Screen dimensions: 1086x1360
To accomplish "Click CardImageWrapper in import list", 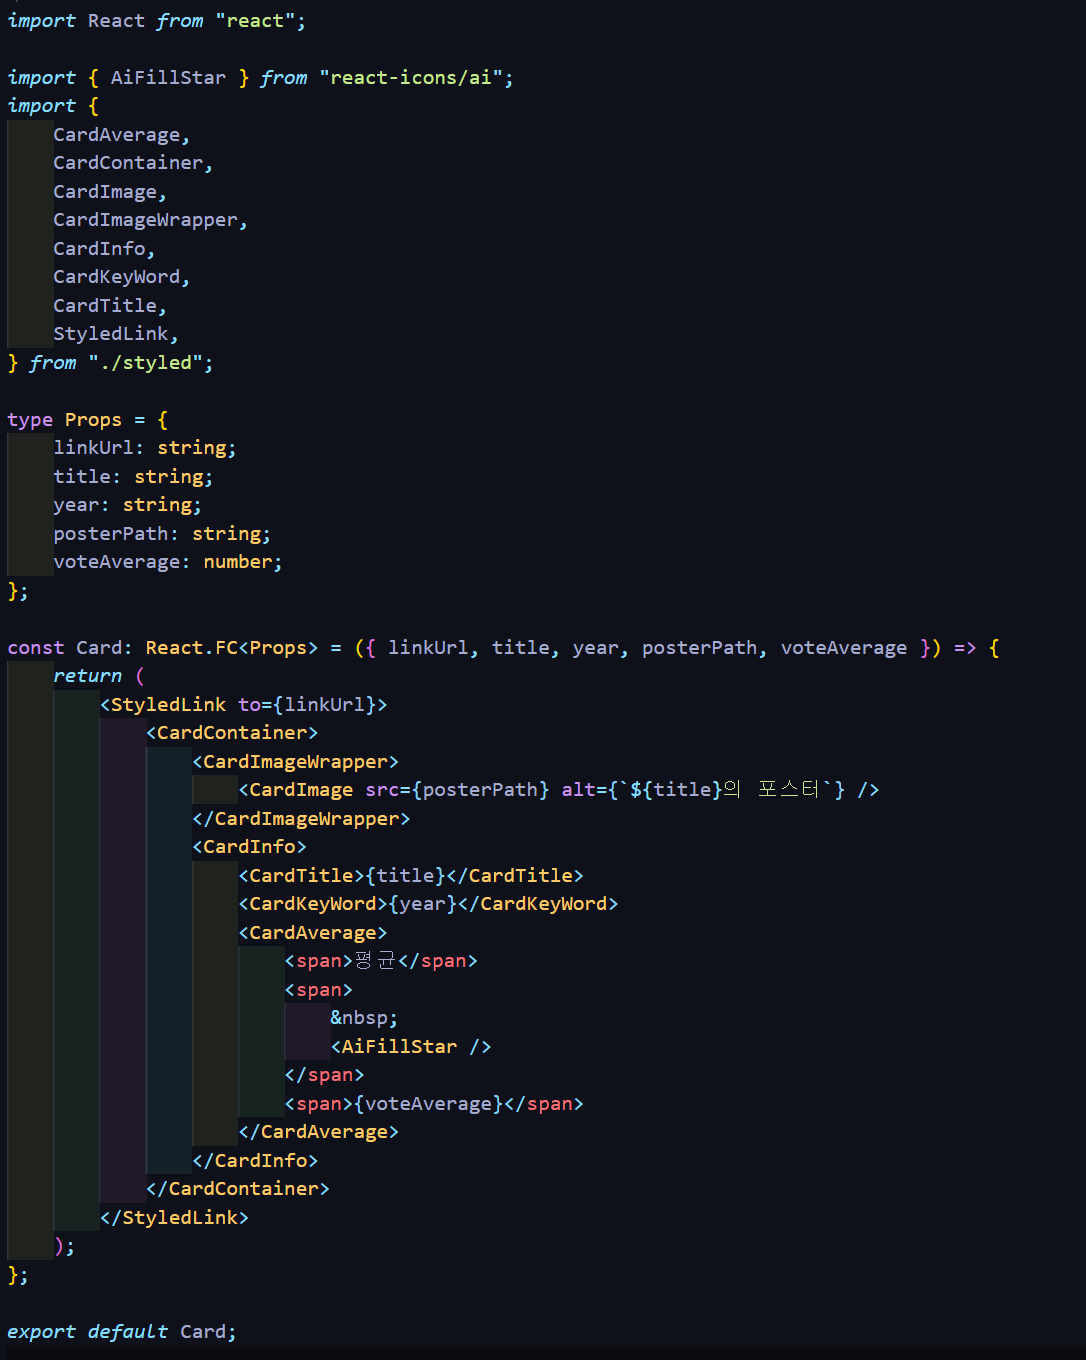I will [145, 220].
